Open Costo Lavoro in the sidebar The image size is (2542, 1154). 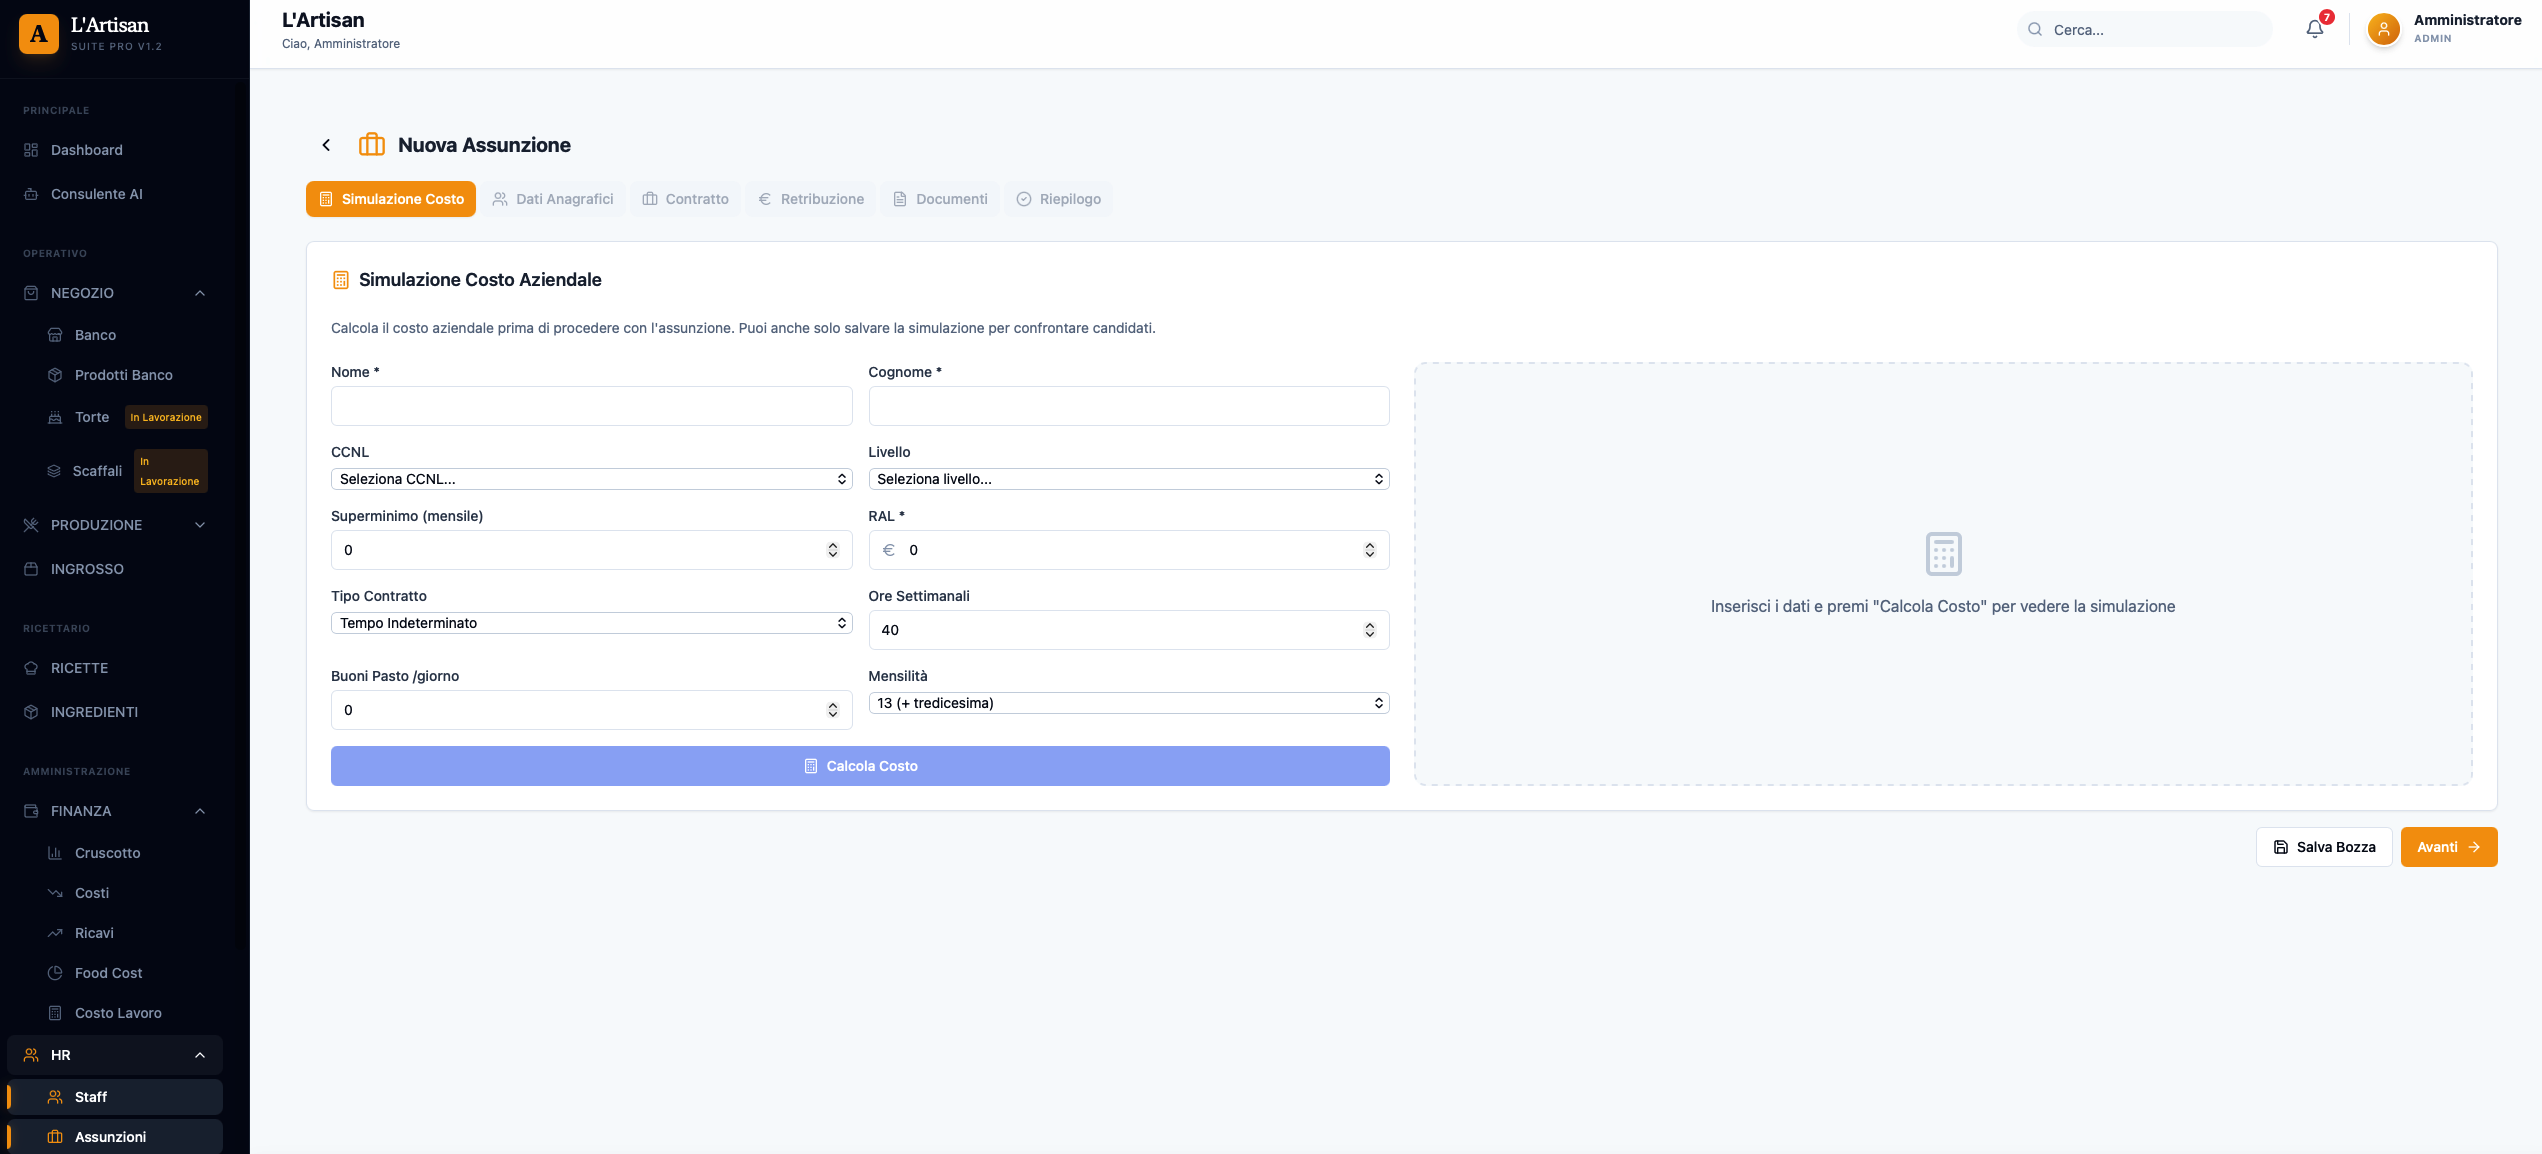(118, 1013)
